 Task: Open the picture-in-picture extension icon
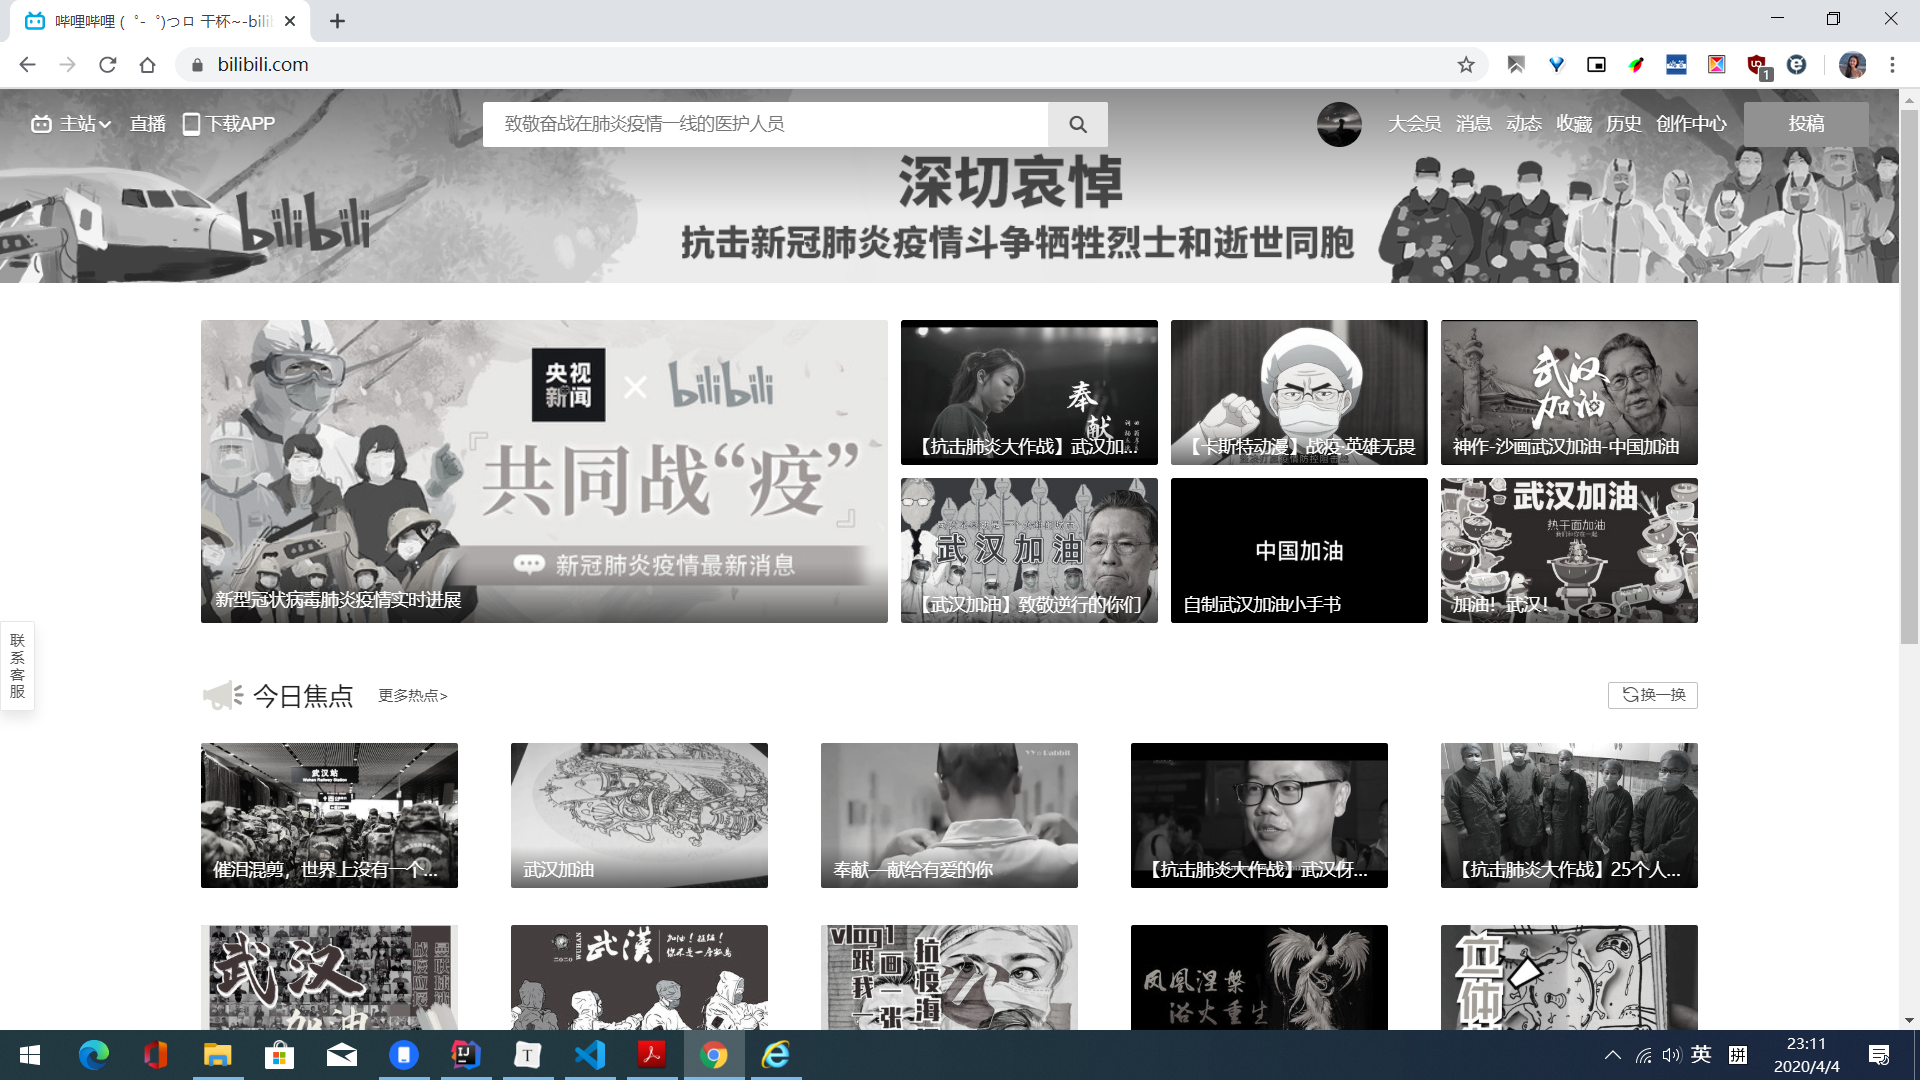point(1596,65)
